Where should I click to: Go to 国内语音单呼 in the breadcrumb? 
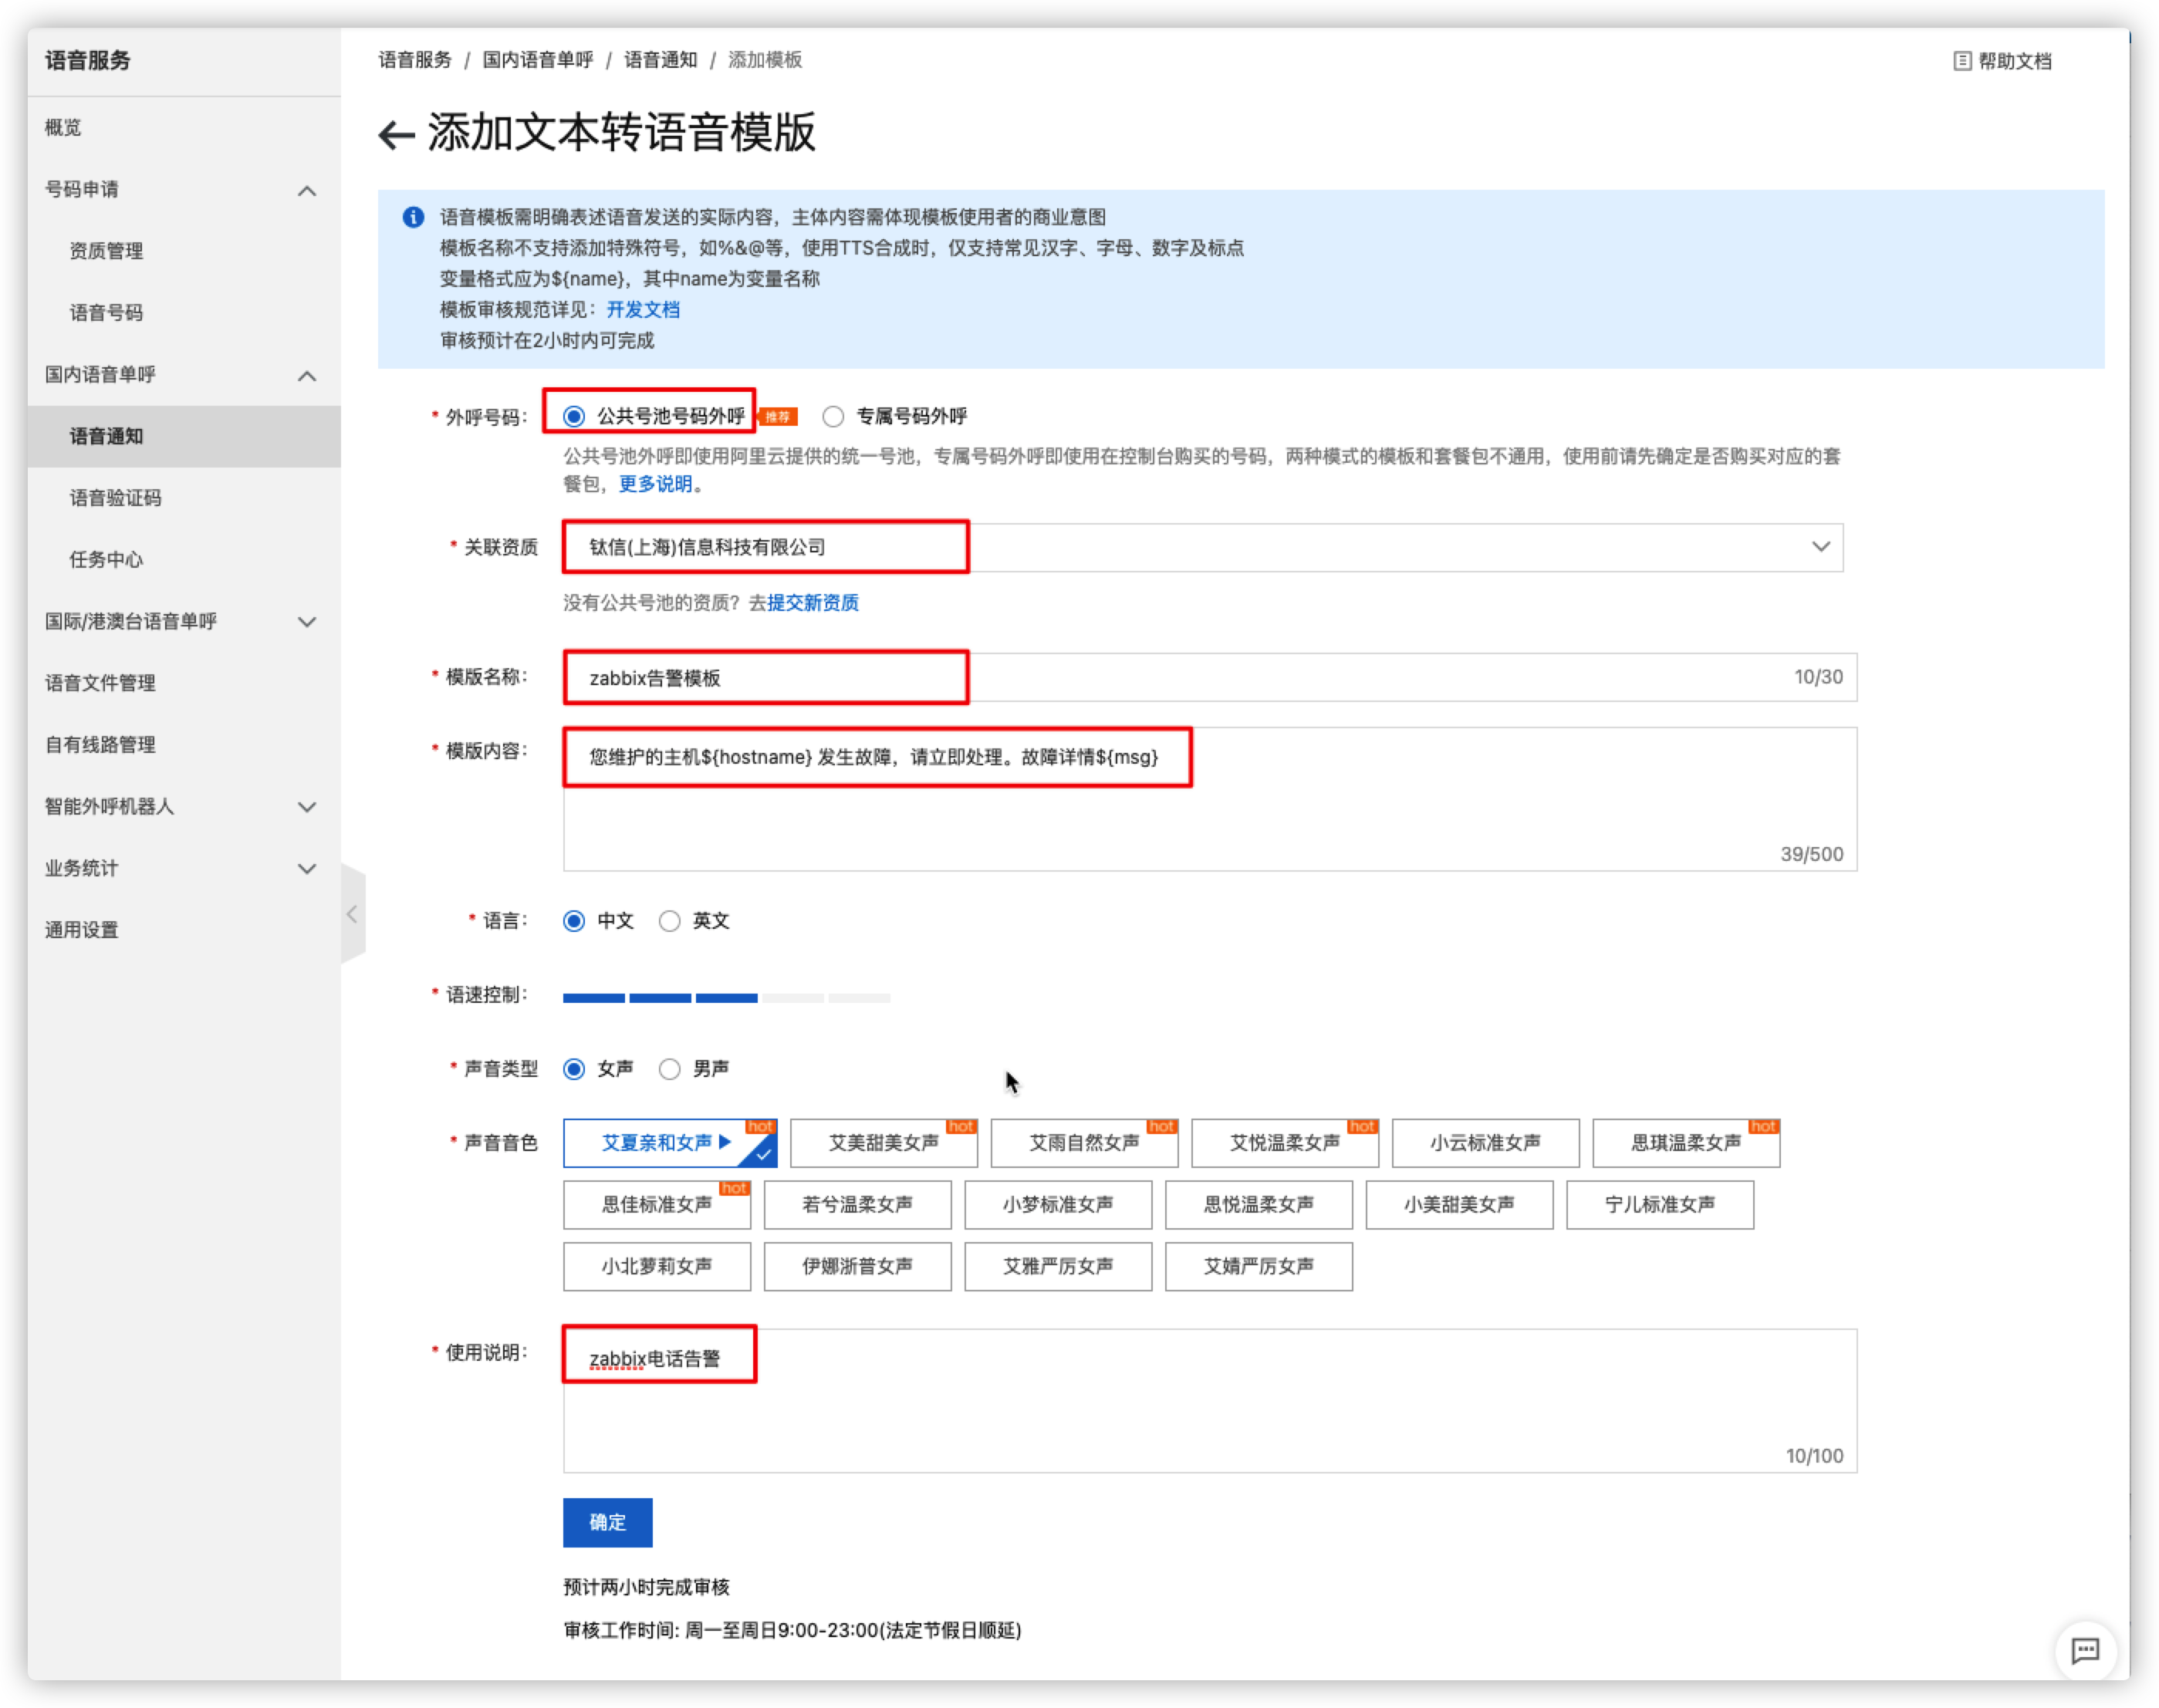[538, 60]
